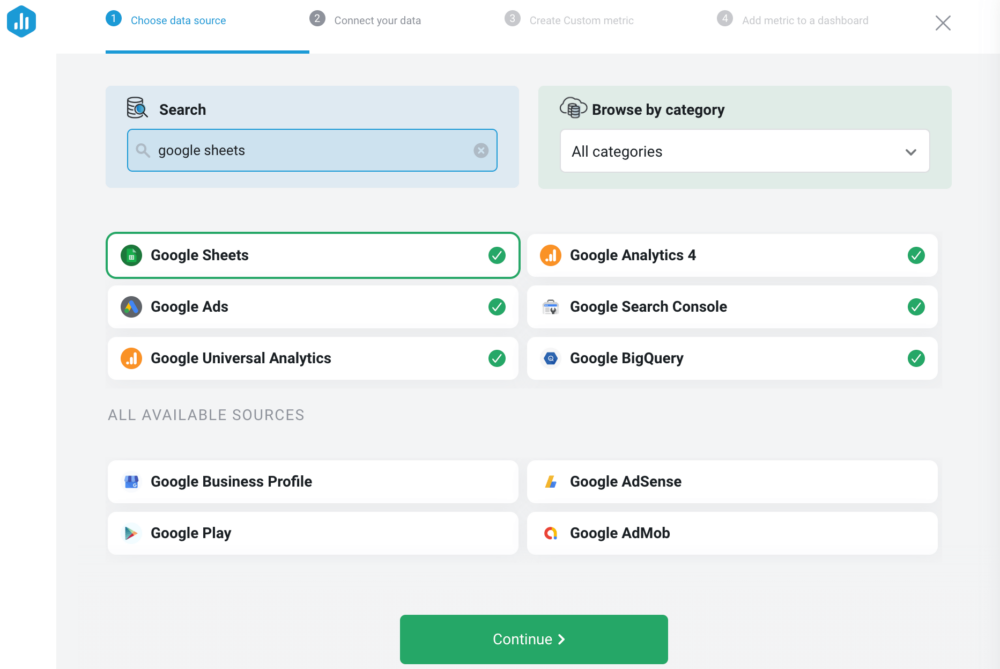Image resolution: width=1000 pixels, height=669 pixels.
Task: Click the Browse by category heading text
Action: (x=658, y=110)
